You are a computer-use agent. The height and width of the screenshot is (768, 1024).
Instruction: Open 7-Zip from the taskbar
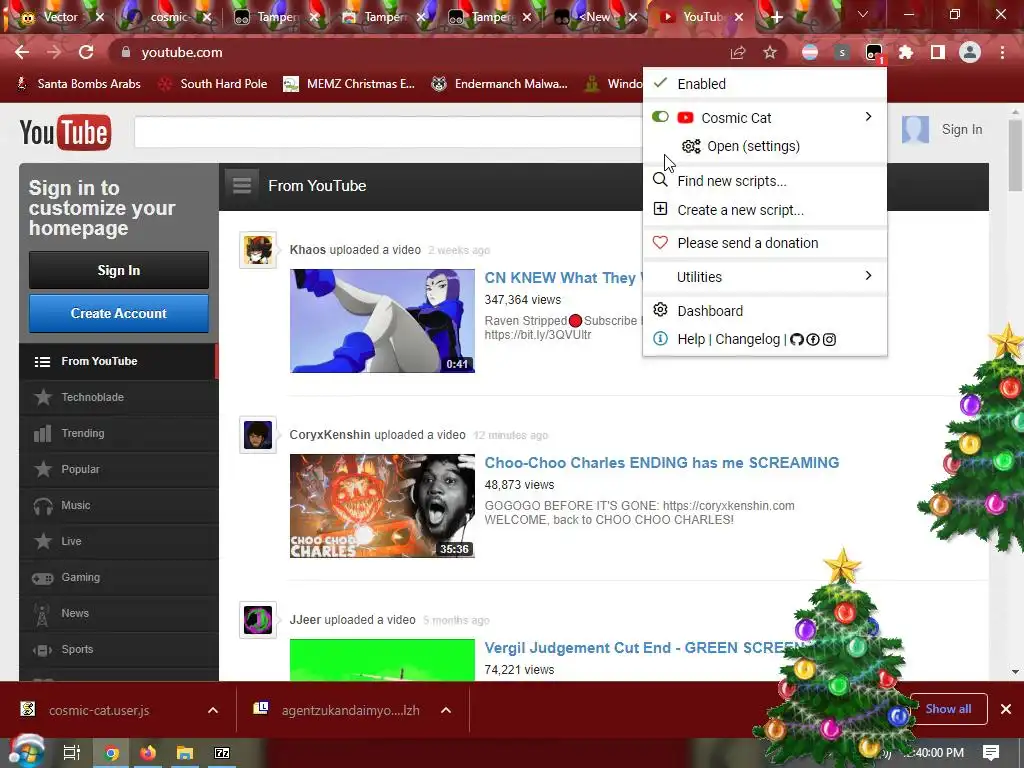click(x=222, y=753)
